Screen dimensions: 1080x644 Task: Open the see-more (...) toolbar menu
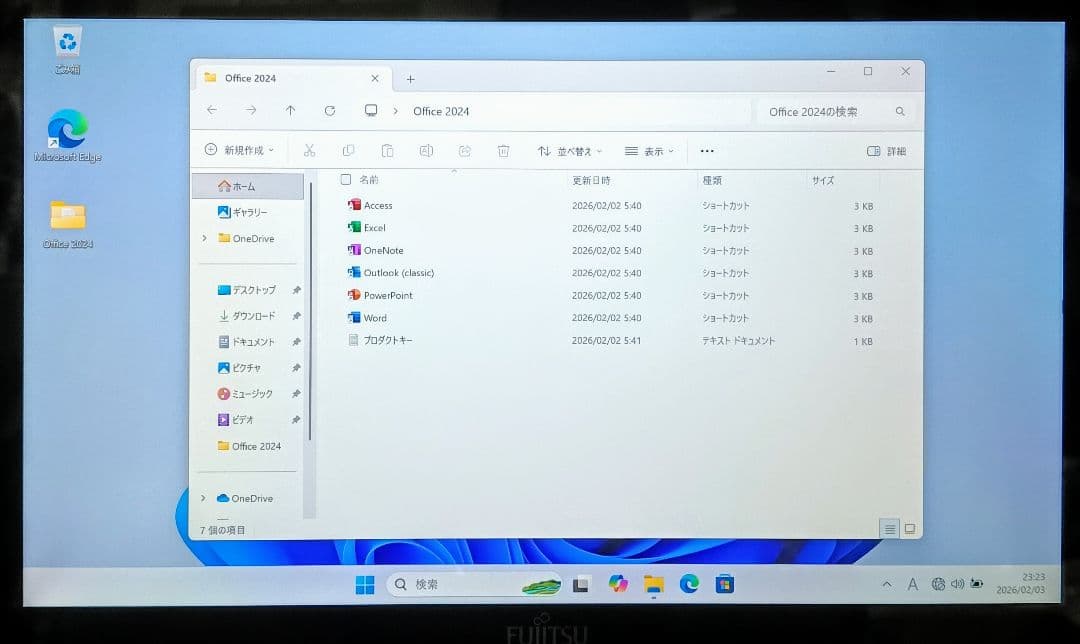coord(707,150)
